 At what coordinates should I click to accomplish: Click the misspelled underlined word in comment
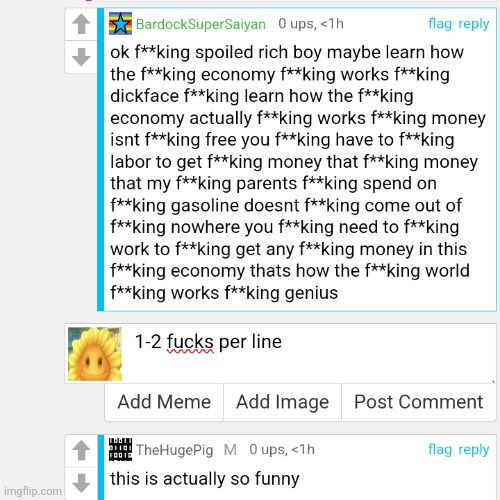[190, 342]
